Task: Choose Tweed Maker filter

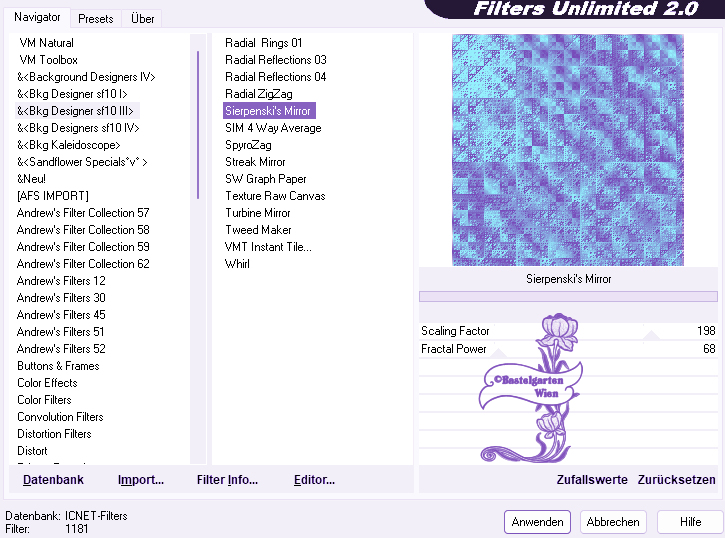Action: point(258,230)
